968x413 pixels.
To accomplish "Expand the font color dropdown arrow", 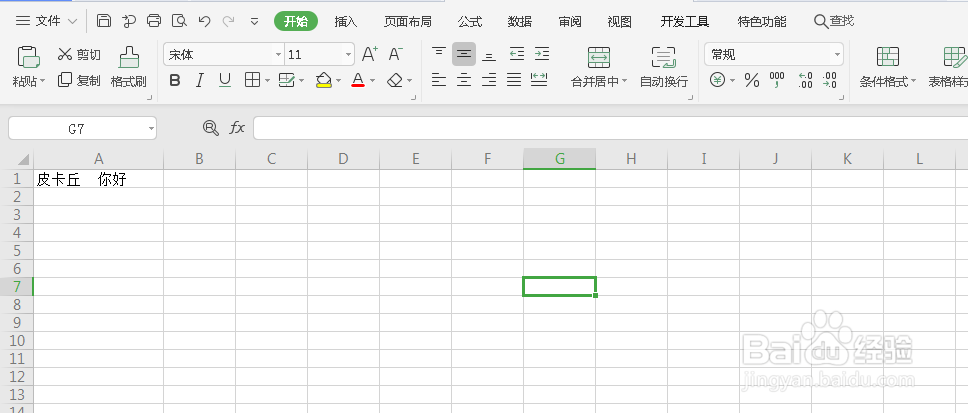I will [x=372, y=81].
